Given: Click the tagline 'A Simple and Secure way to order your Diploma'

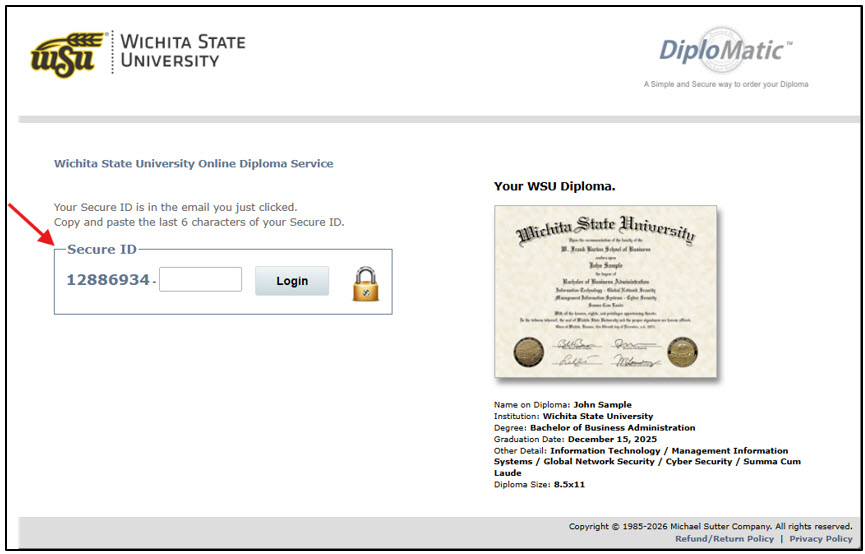Looking at the screenshot, I should (726, 84).
